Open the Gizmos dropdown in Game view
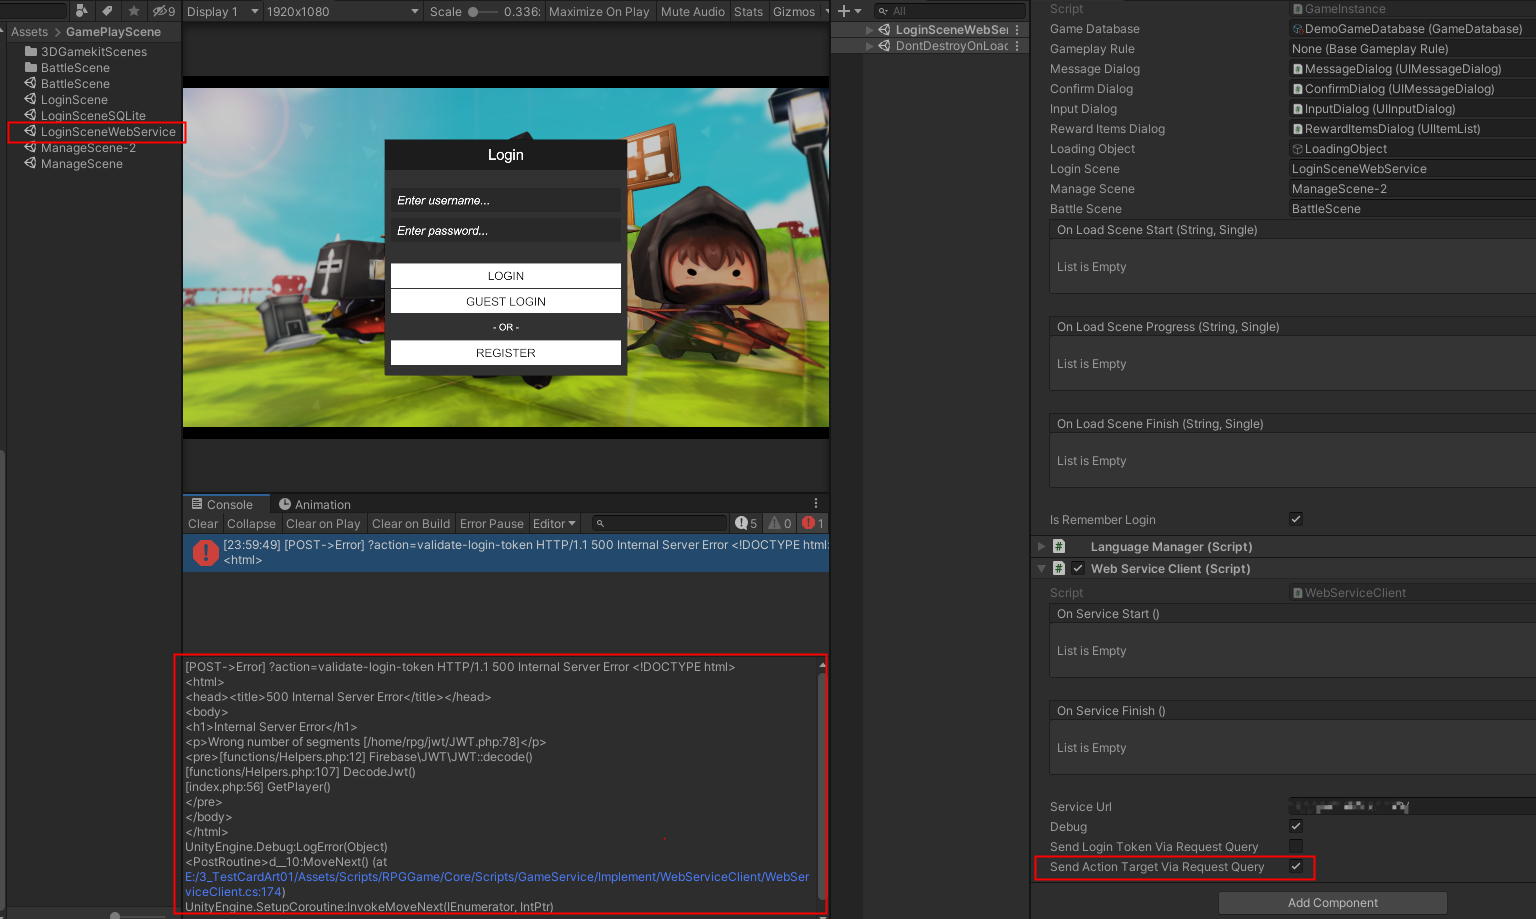The width and height of the screenshot is (1536, 919). pyautogui.click(x=798, y=12)
